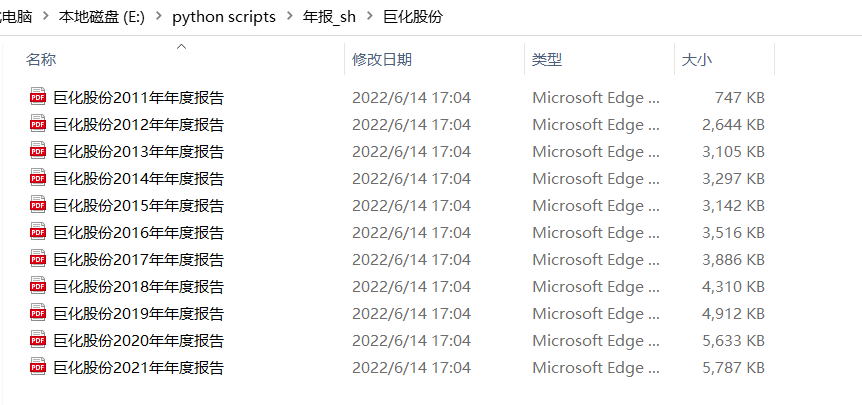Click PDF icon of 巨化股份2013年年度报告
This screenshot has width=862, height=405.
pos(38,151)
